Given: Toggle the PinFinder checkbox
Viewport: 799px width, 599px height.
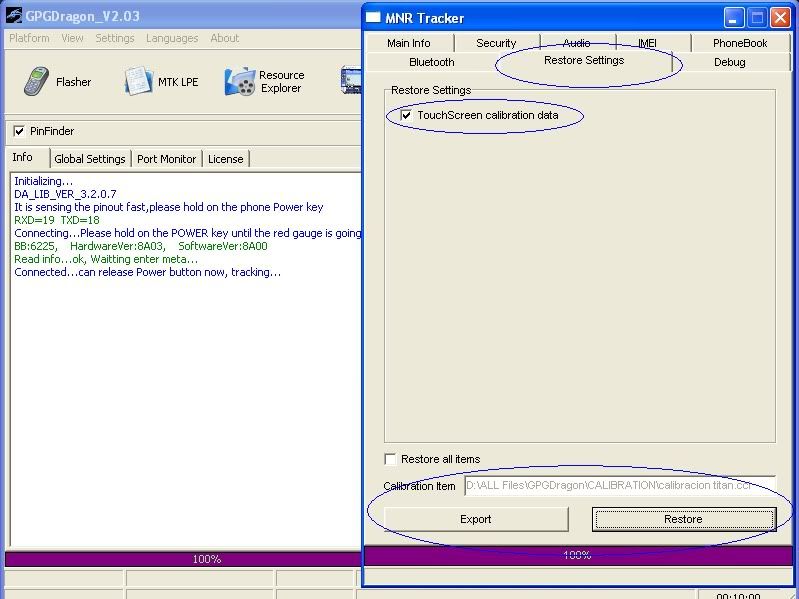Looking at the screenshot, I should click(19, 131).
